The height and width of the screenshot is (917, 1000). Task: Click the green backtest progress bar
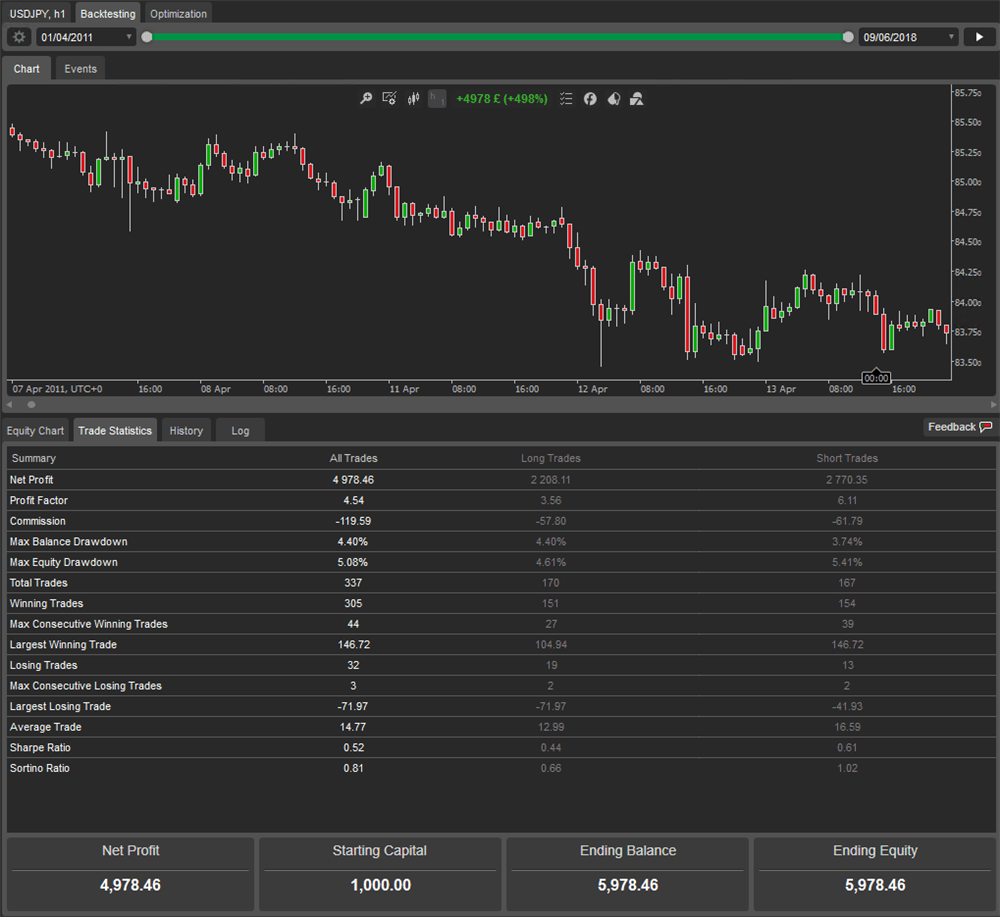(497, 37)
